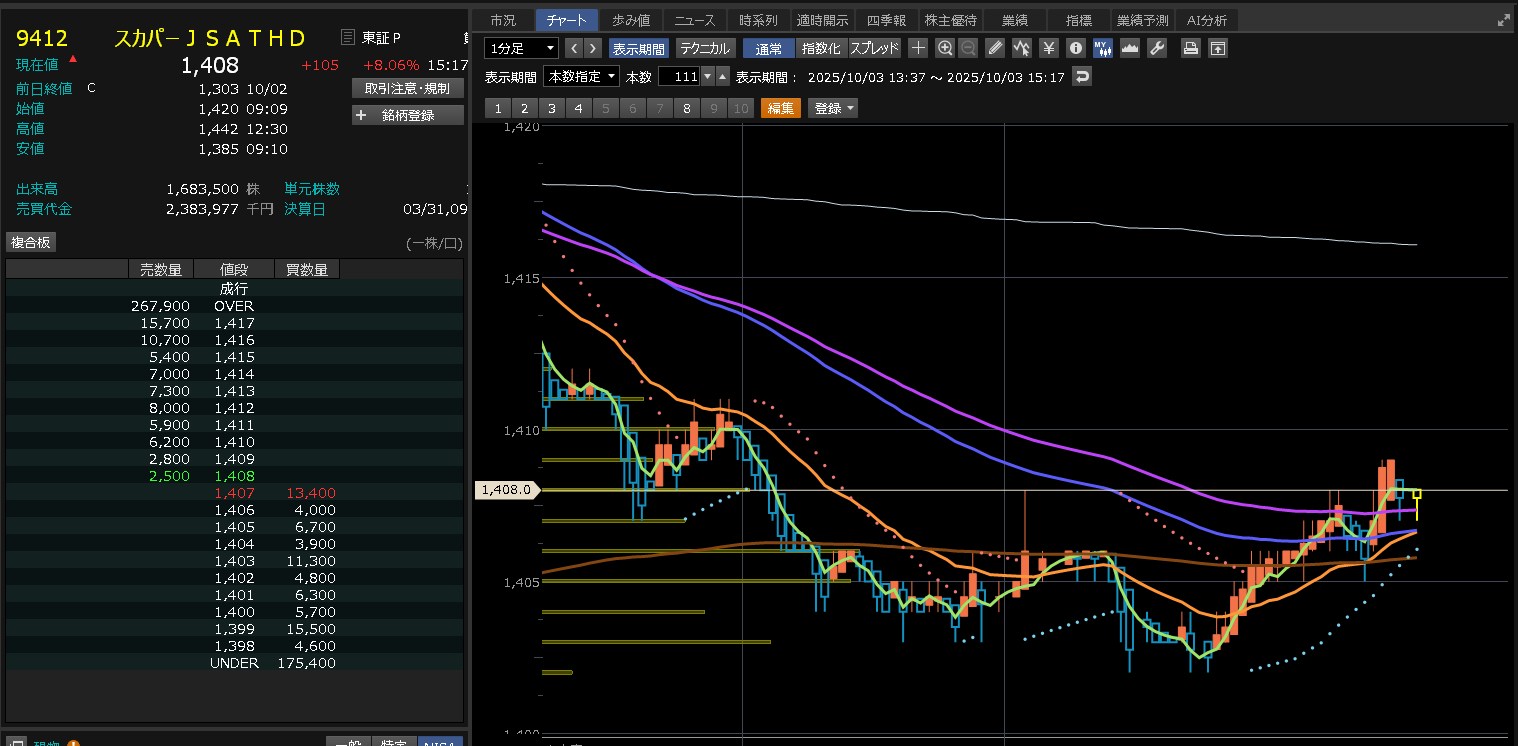This screenshot has height=746, width=1518.
Task: Open the 本数指定 display period dropdown
Action: pos(581,77)
